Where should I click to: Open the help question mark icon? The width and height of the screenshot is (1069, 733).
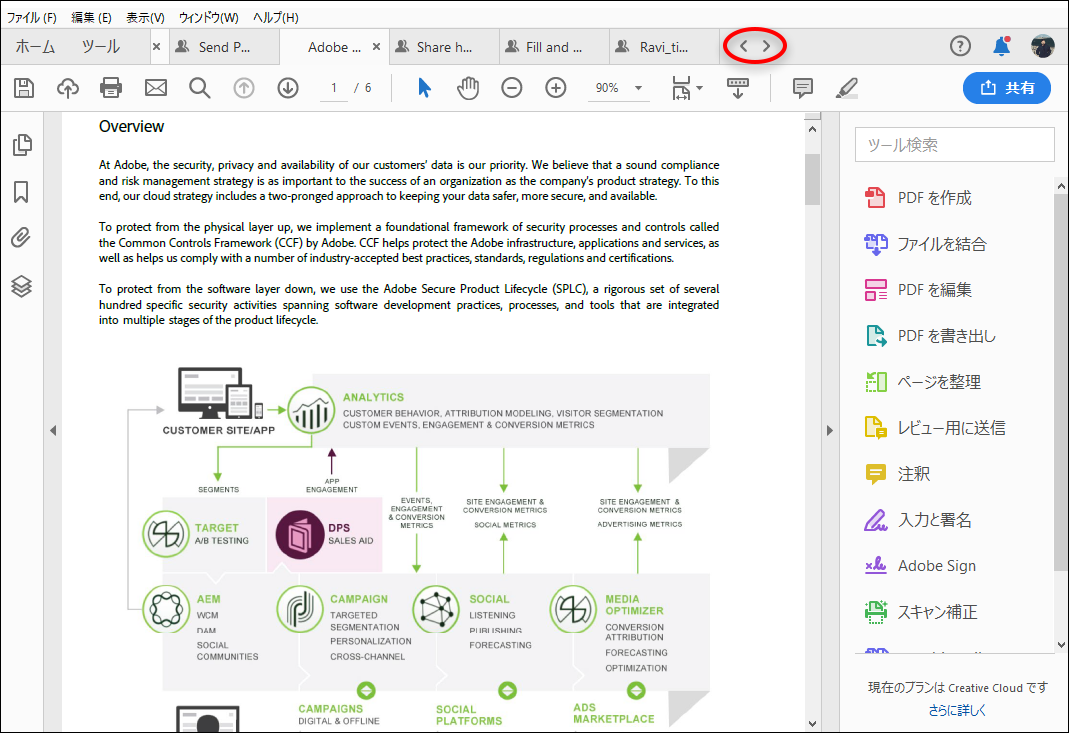tap(960, 46)
